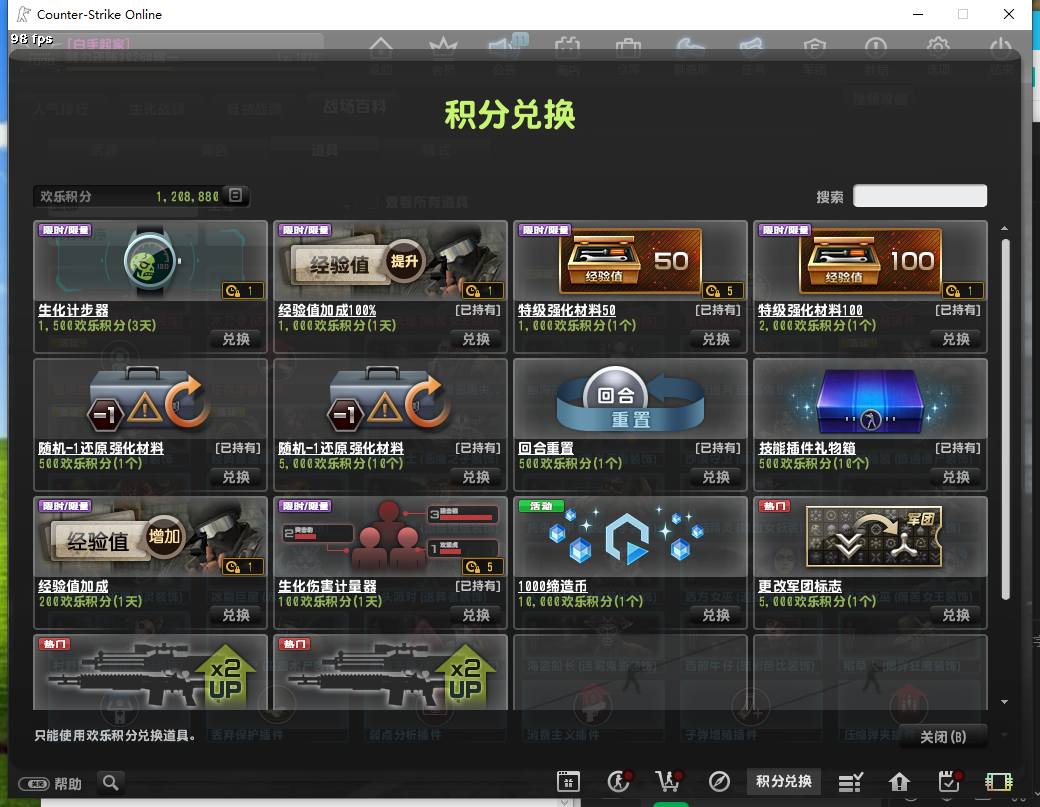Screen dimensions: 1040x807
Task: Open the clipboard checkmark icon
Action: tap(950, 782)
